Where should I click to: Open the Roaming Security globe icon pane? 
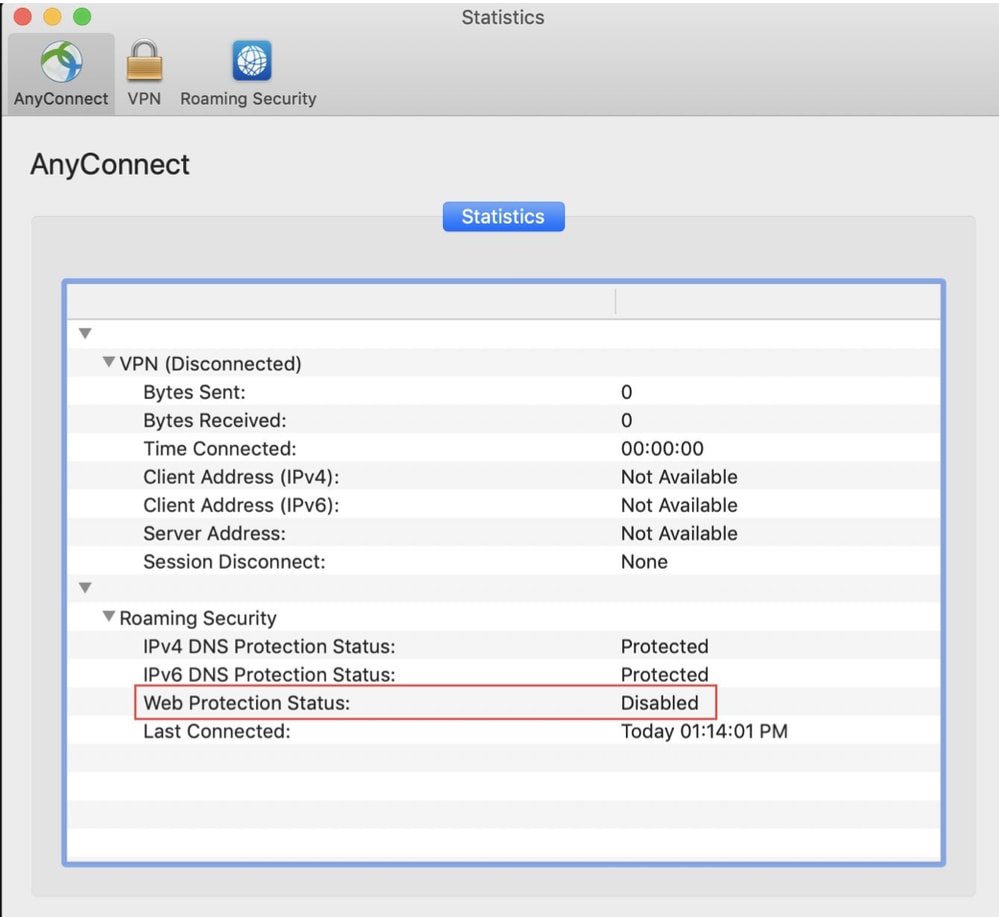pyautogui.click(x=252, y=61)
